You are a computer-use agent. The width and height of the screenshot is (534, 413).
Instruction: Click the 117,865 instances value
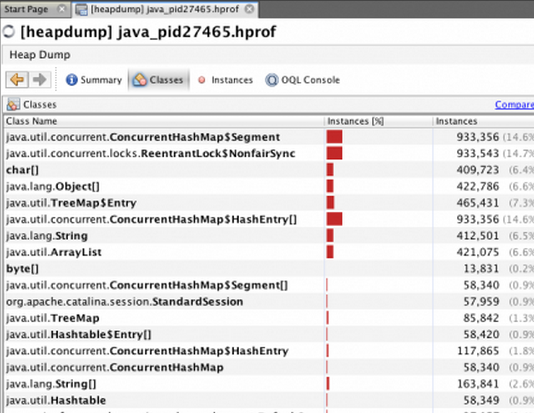477,351
